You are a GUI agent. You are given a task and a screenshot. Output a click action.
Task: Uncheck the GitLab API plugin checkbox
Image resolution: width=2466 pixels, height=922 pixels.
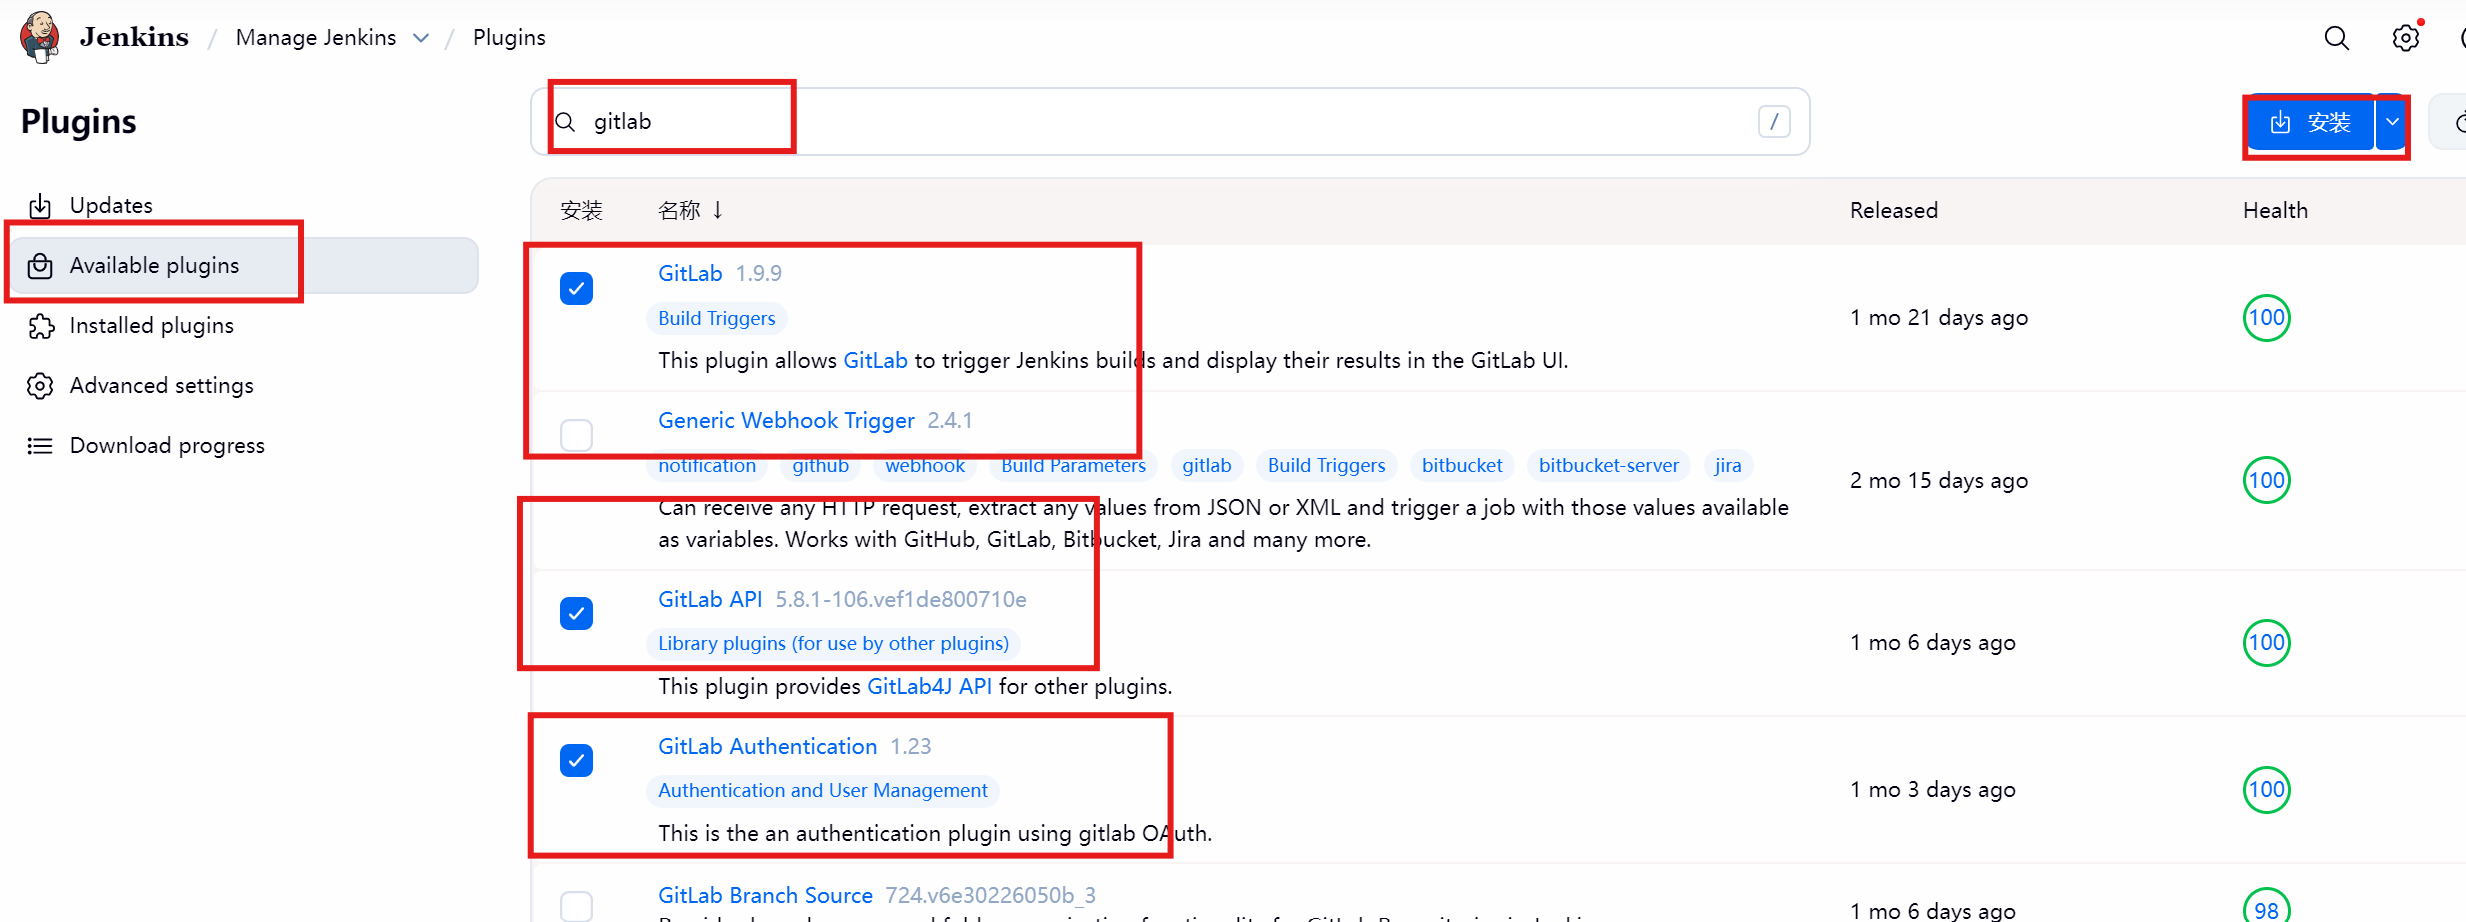[576, 613]
